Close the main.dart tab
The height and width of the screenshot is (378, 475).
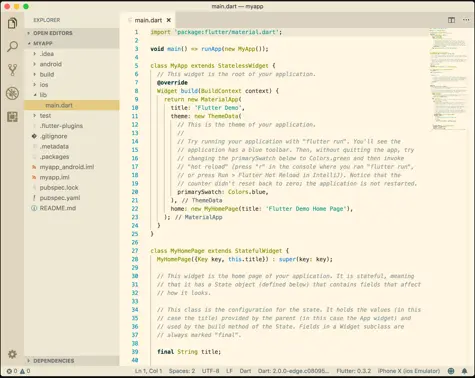pyautogui.click(x=169, y=20)
